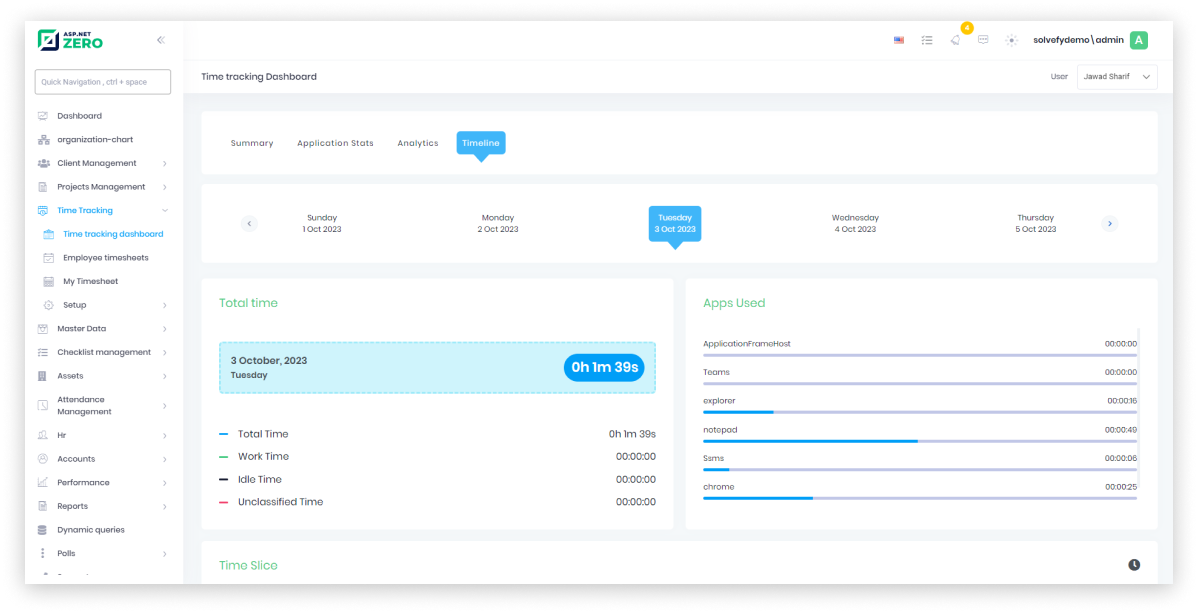1198x613 pixels.
Task: Open notifications bell icon
Action: point(955,41)
